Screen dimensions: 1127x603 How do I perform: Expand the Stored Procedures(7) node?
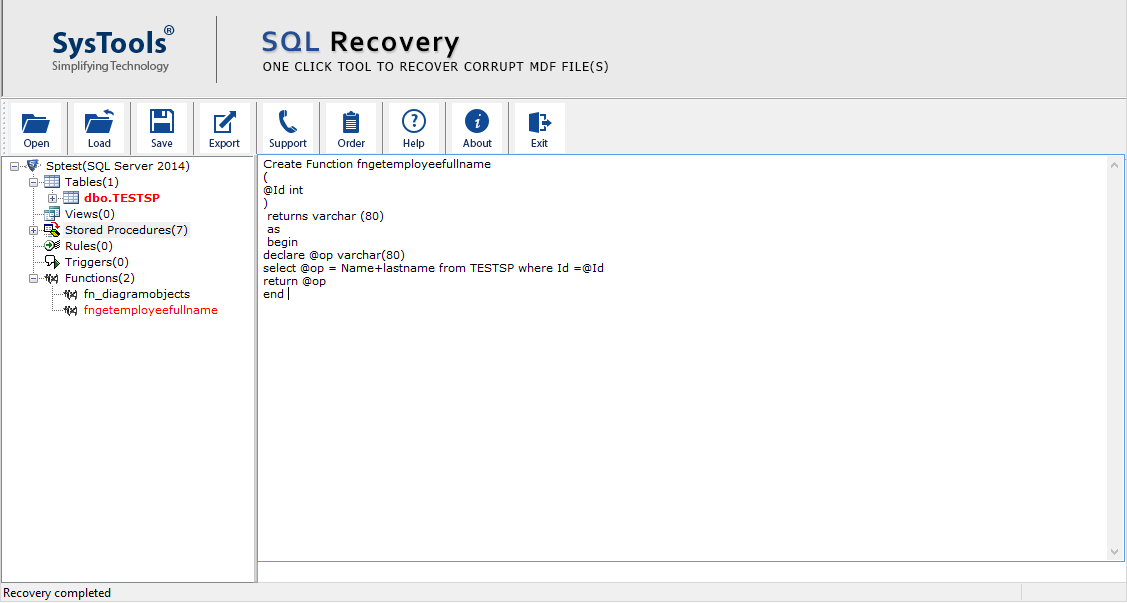(x=33, y=231)
